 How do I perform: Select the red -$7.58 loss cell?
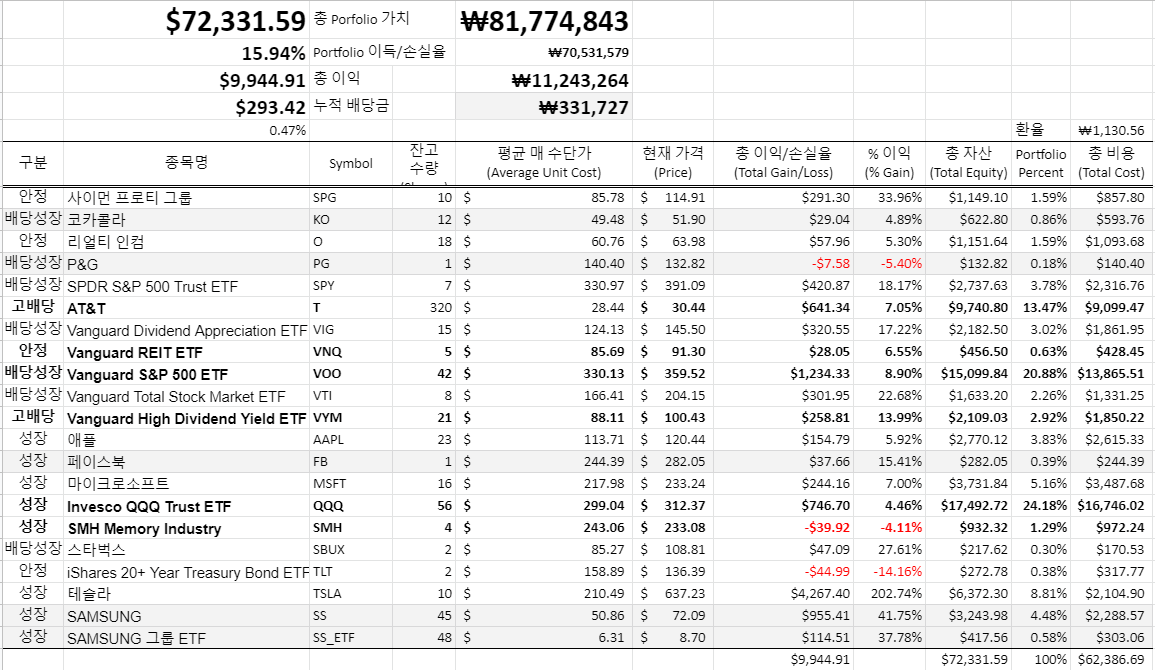(x=783, y=264)
